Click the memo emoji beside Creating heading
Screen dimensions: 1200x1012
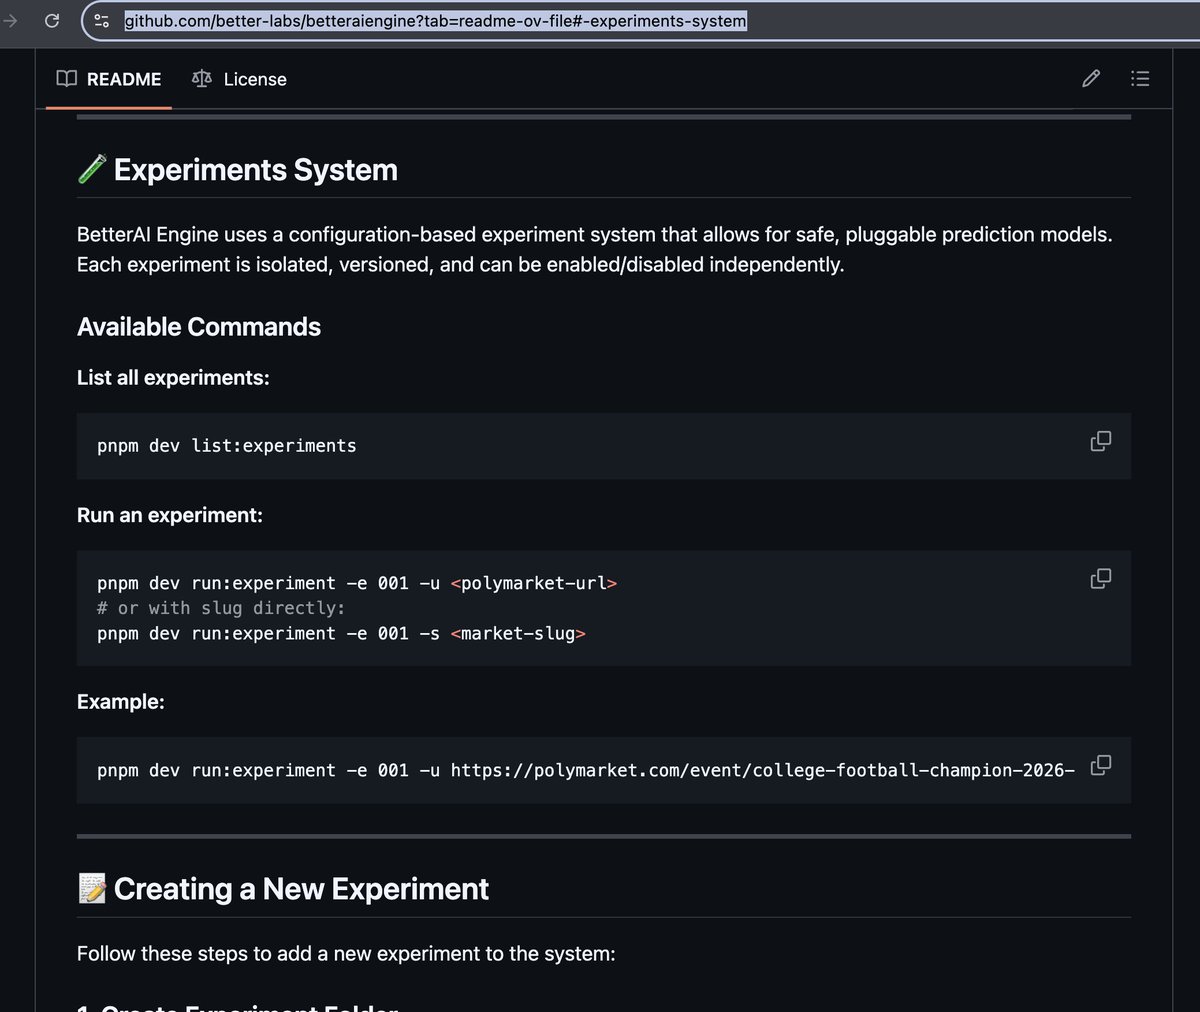tap(92, 888)
